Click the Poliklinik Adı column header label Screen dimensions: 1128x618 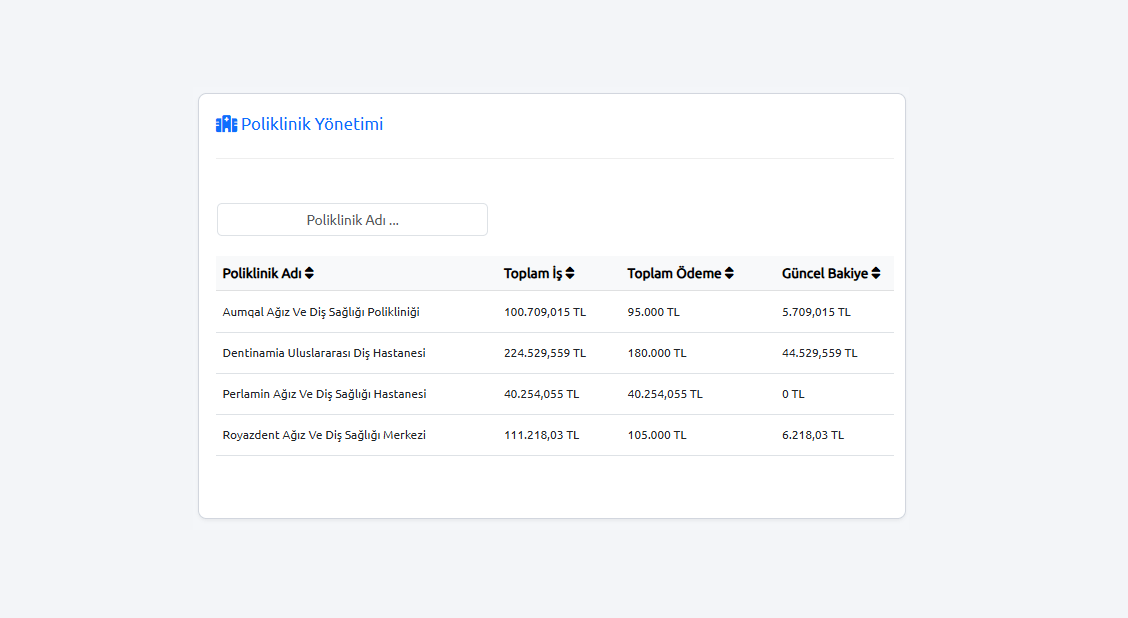pos(262,273)
